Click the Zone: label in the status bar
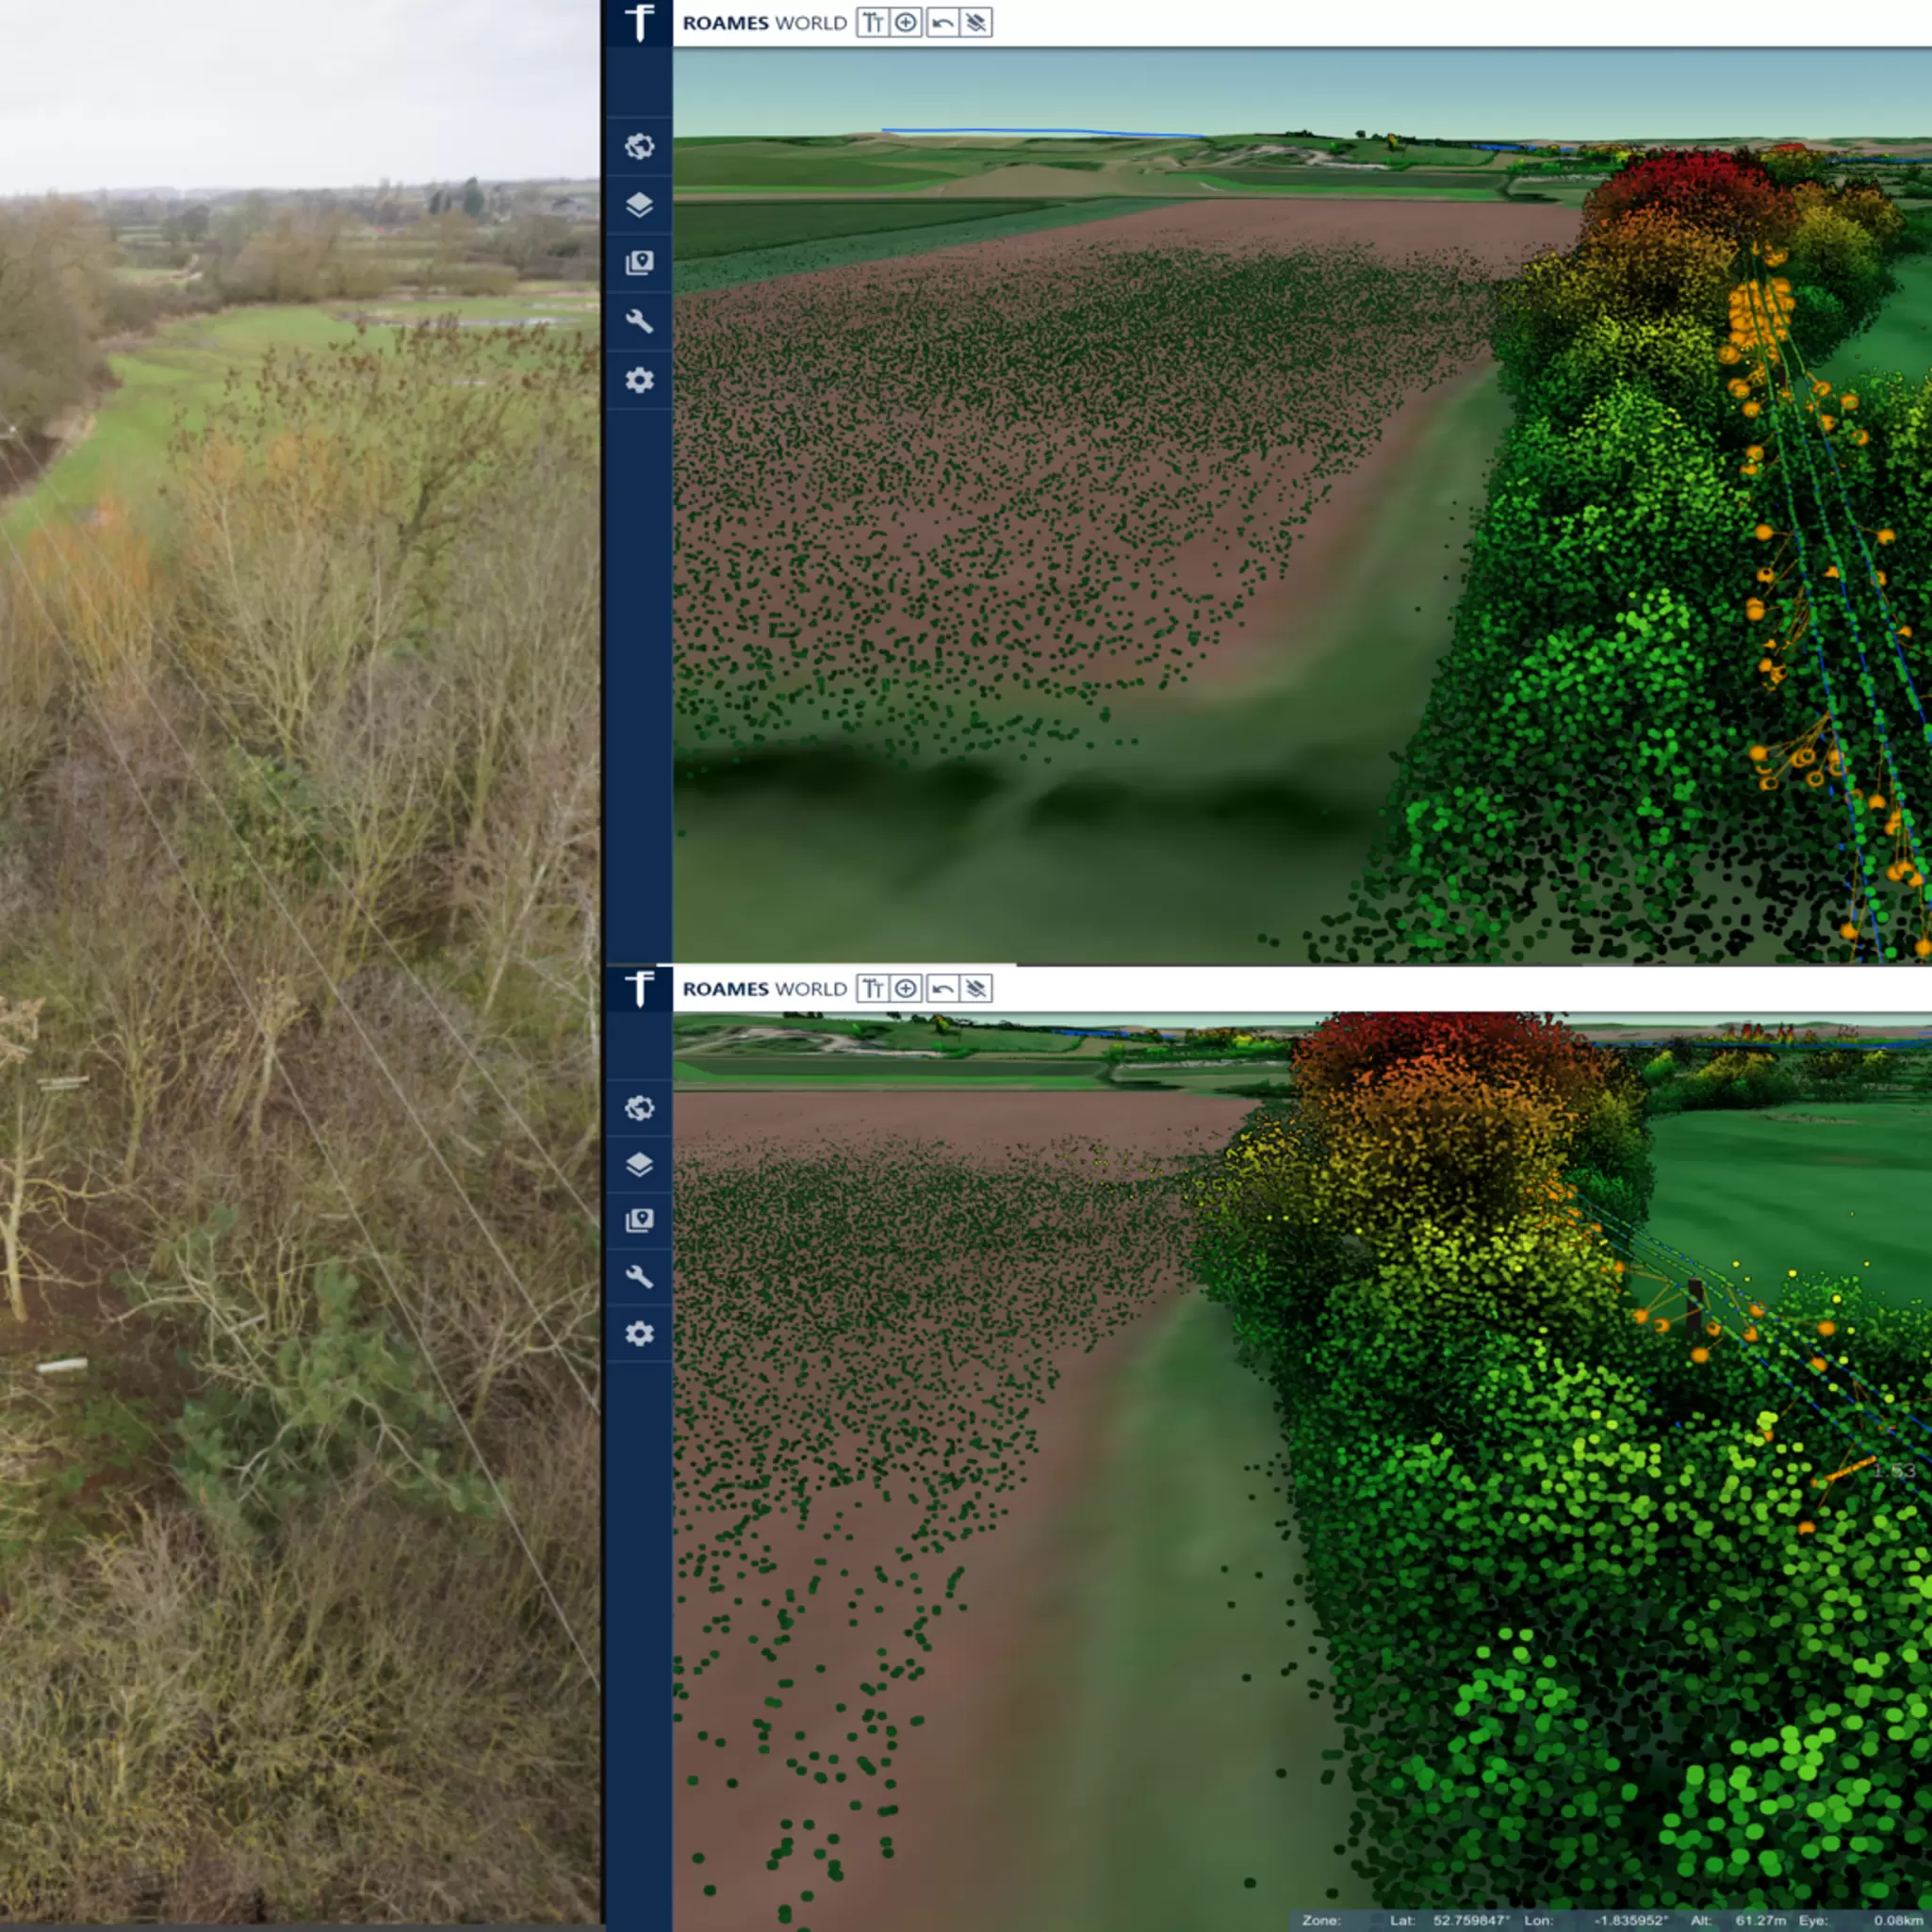This screenshot has width=1932, height=1932. click(1321, 1921)
